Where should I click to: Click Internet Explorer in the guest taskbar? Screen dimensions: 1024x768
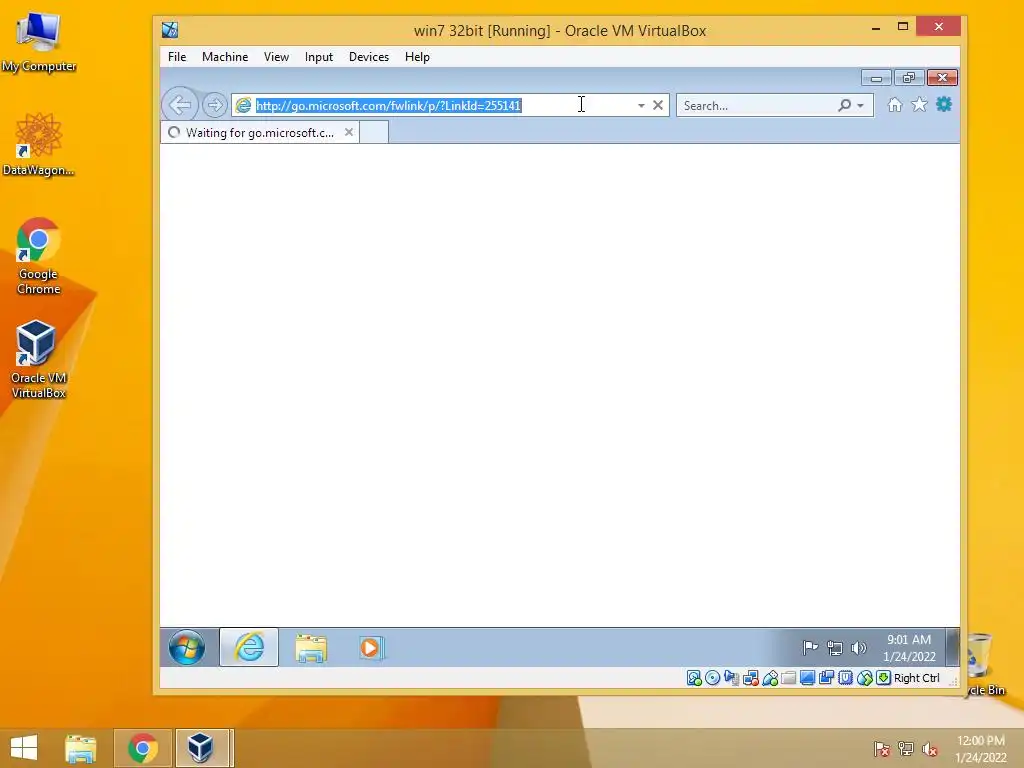click(x=249, y=647)
